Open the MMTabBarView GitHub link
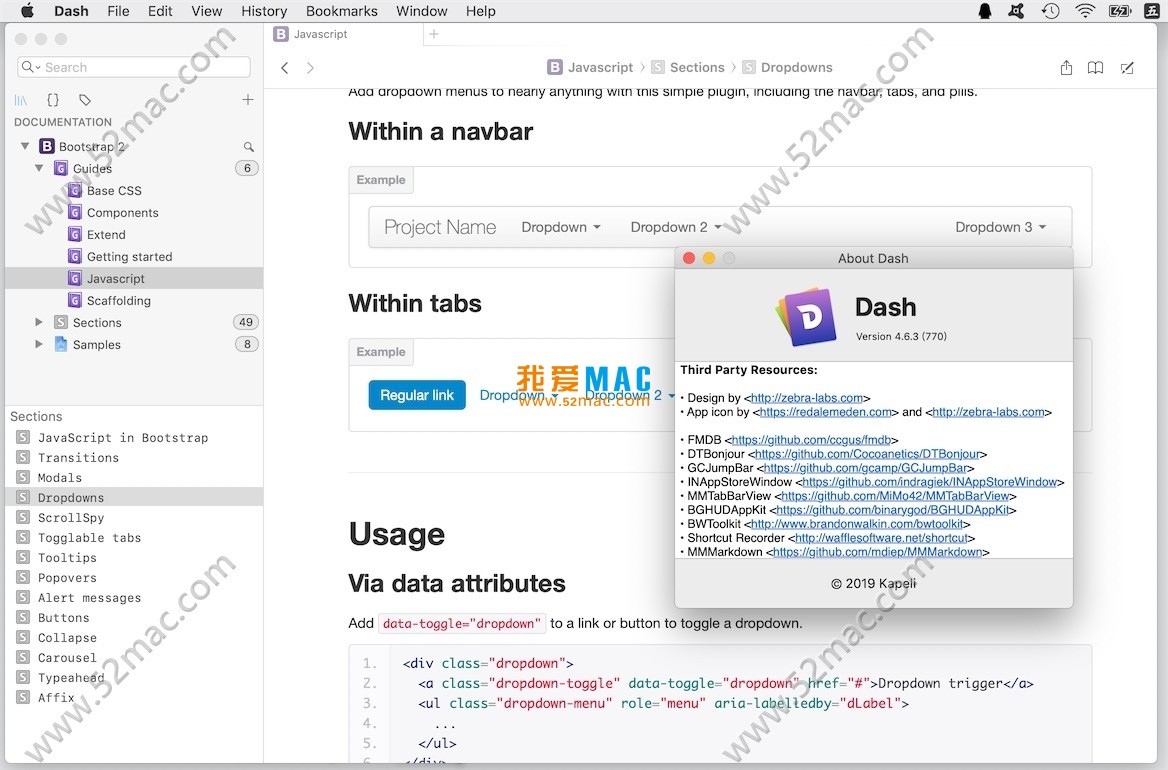Screen dimensions: 1168x770 coord(895,496)
